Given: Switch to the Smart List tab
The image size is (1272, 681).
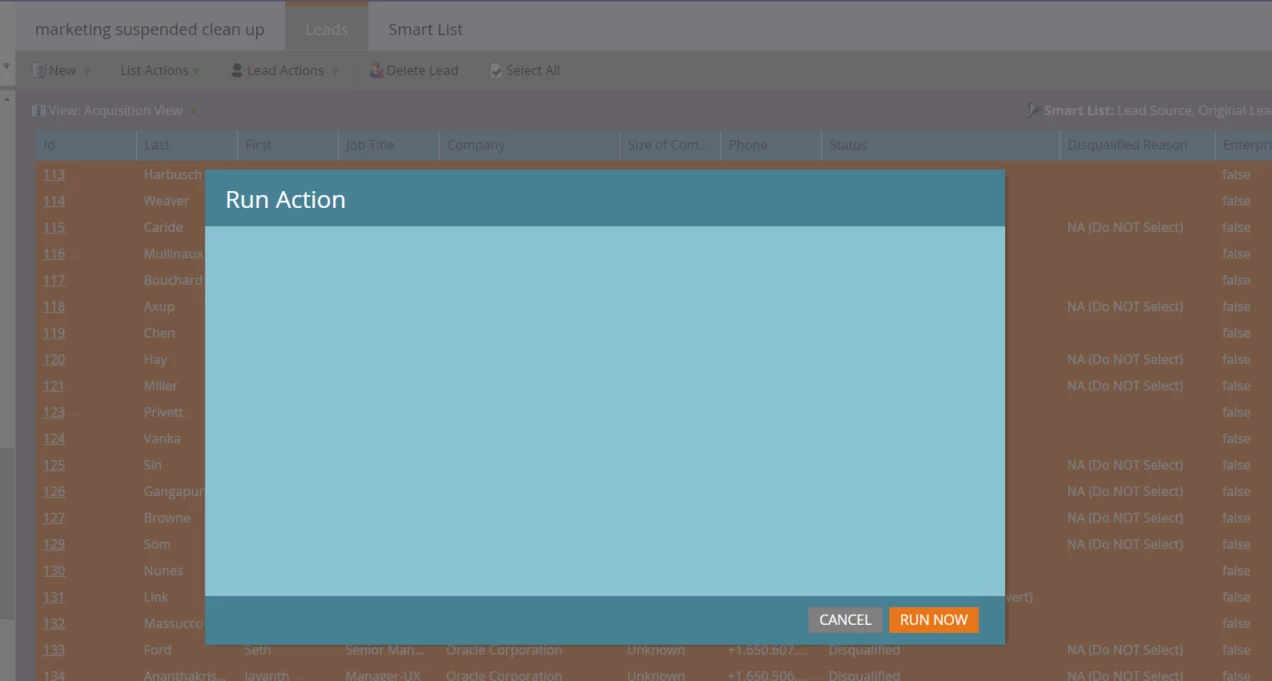Looking at the screenshot, I should click(425, 29).
